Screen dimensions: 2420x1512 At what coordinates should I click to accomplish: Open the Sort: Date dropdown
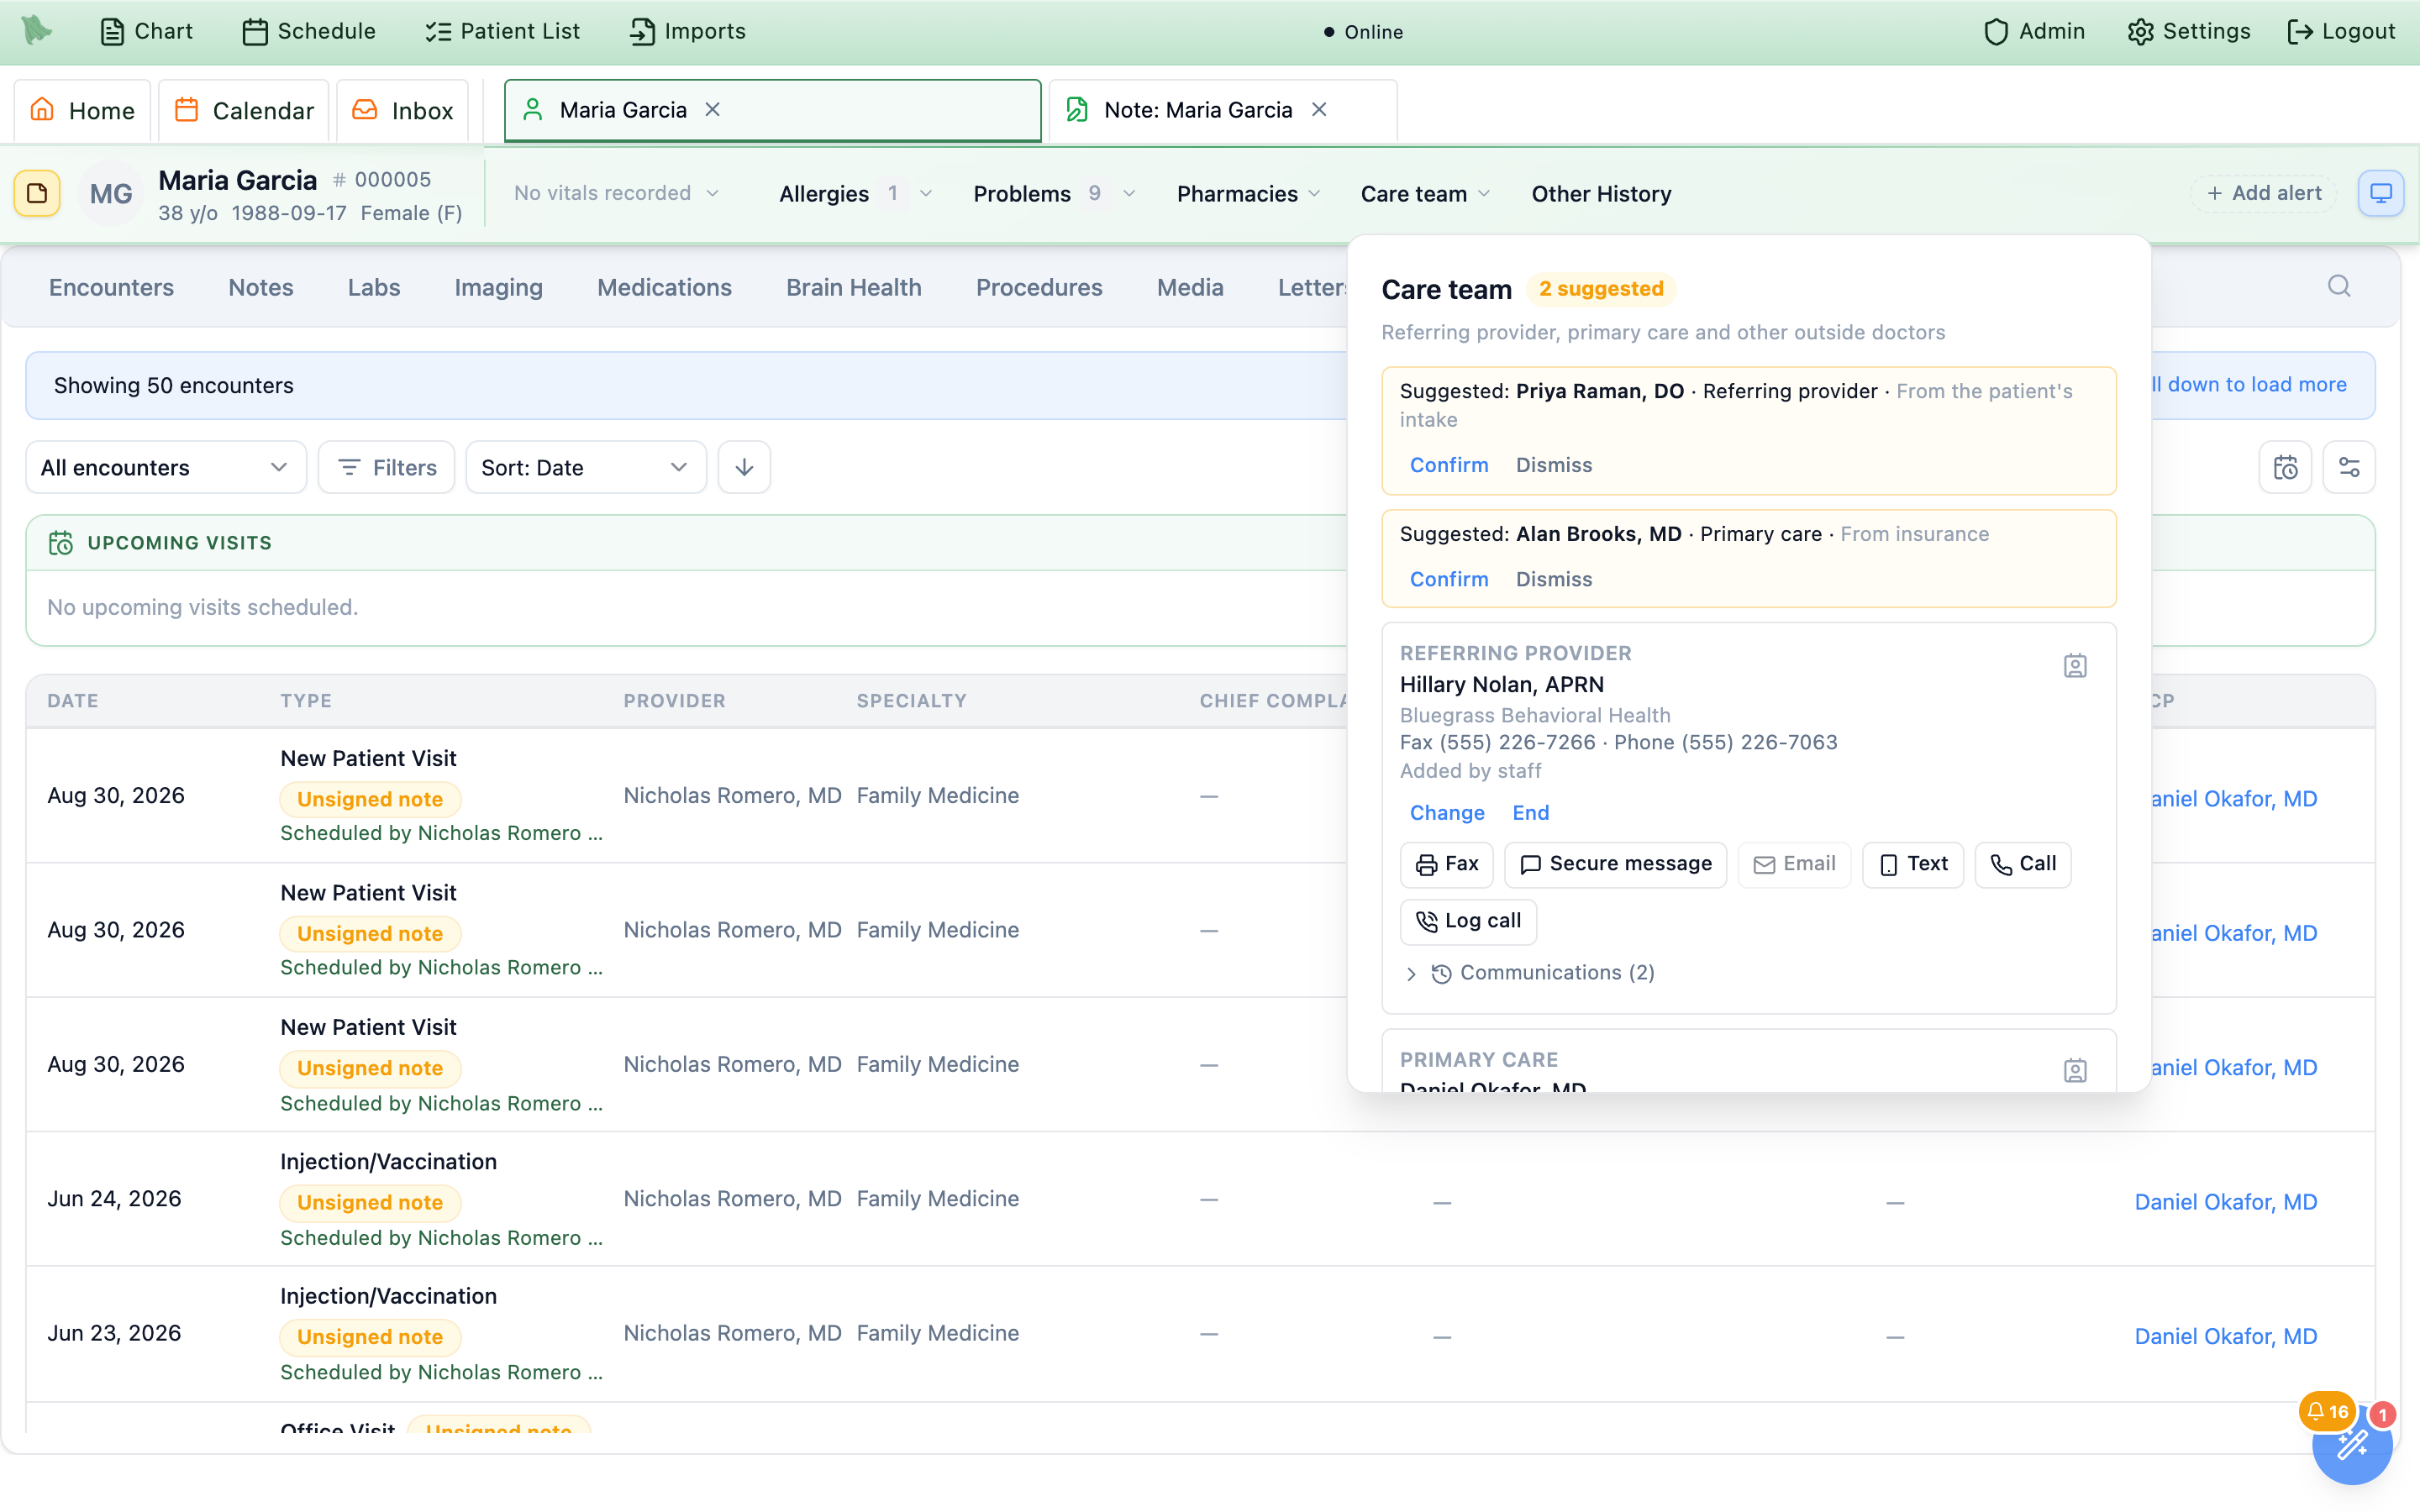coord(586,467)
